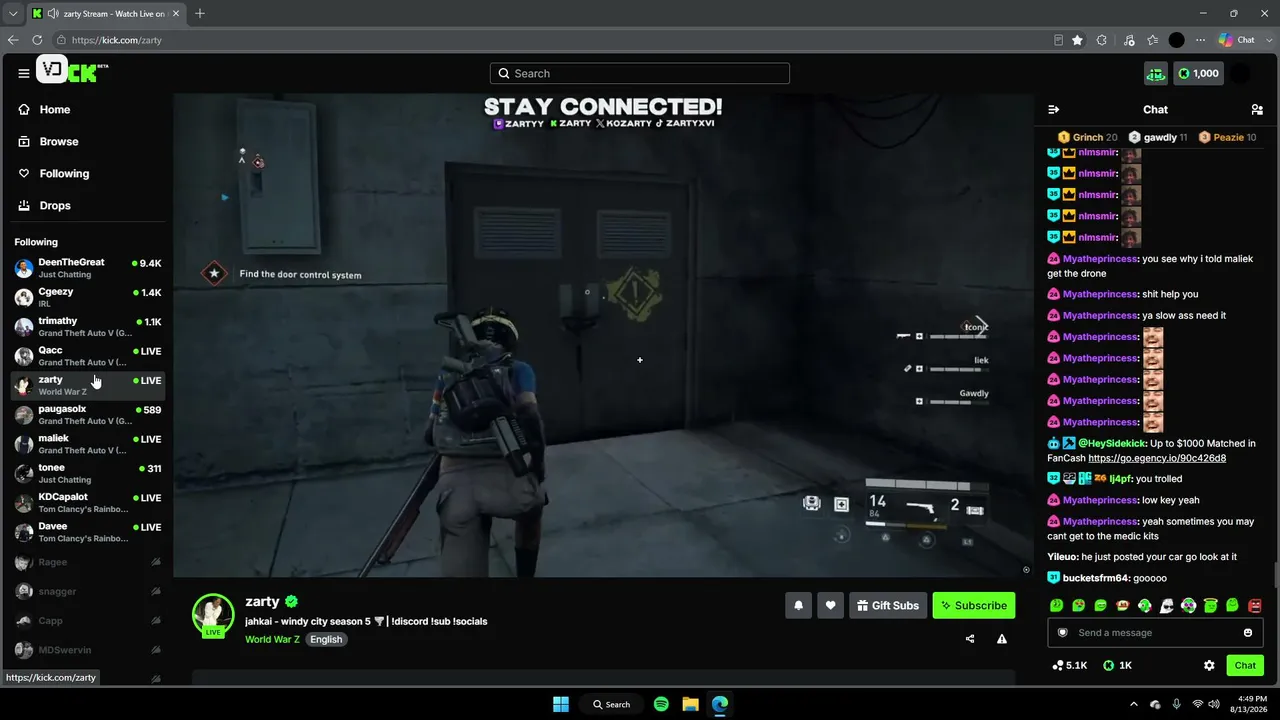This screenshot has height=720, width=1280.
Task: Send message with green Chat button
Action: (1245, 665)
